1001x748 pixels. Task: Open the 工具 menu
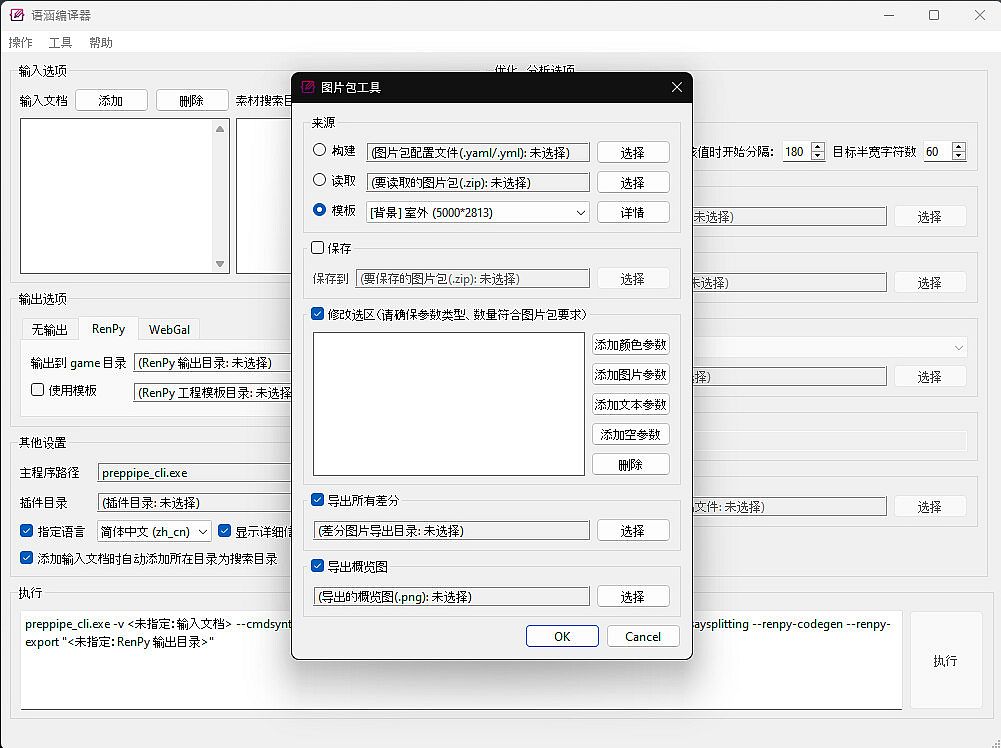pyautogui.click(x=60, y=43)
